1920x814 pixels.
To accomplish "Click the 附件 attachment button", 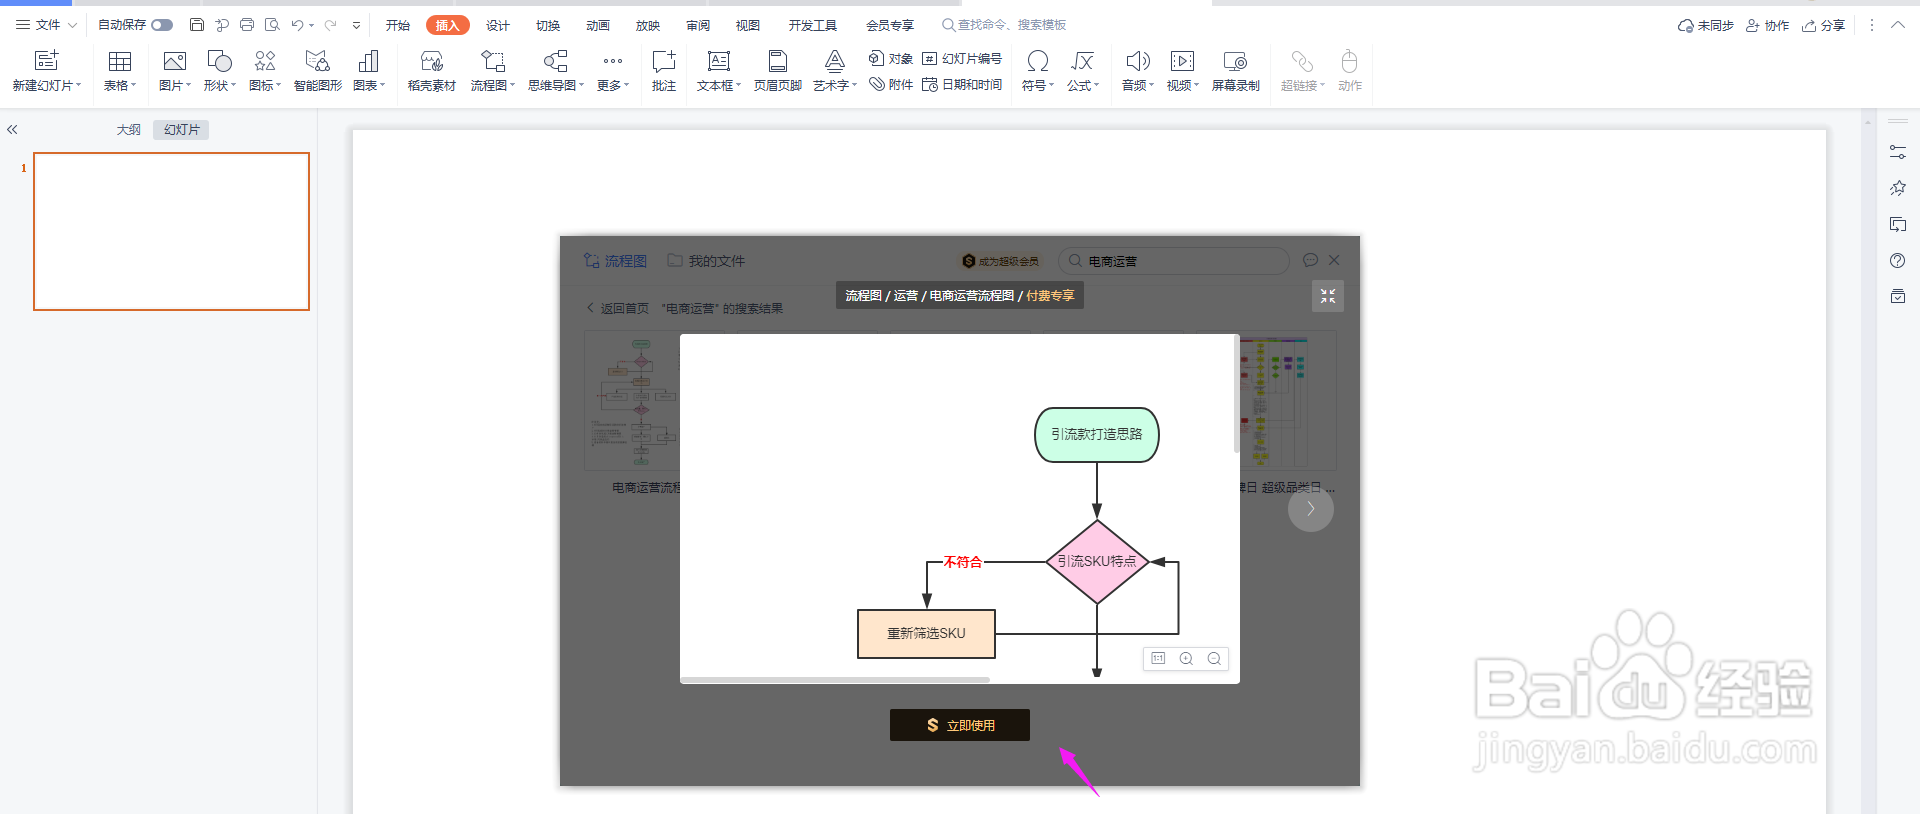I will (x=891, y=85).
